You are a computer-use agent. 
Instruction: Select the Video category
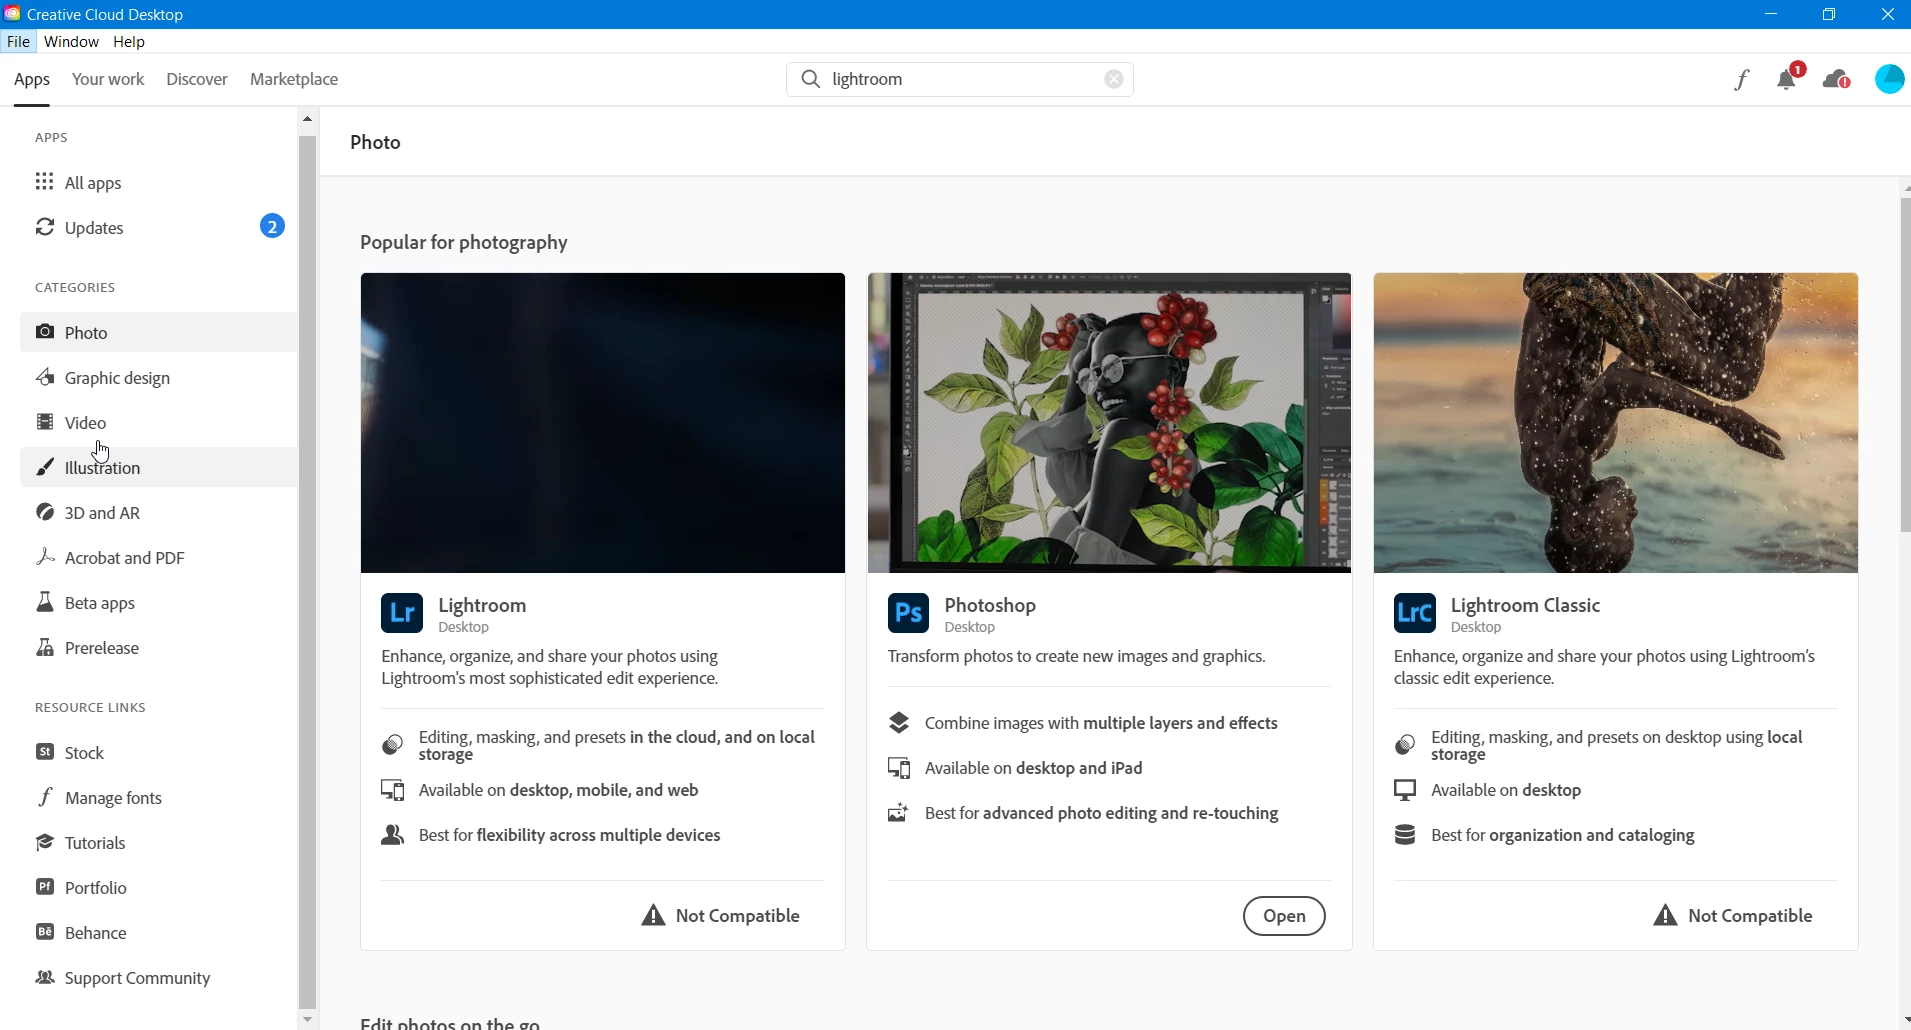tap(159, 422)
